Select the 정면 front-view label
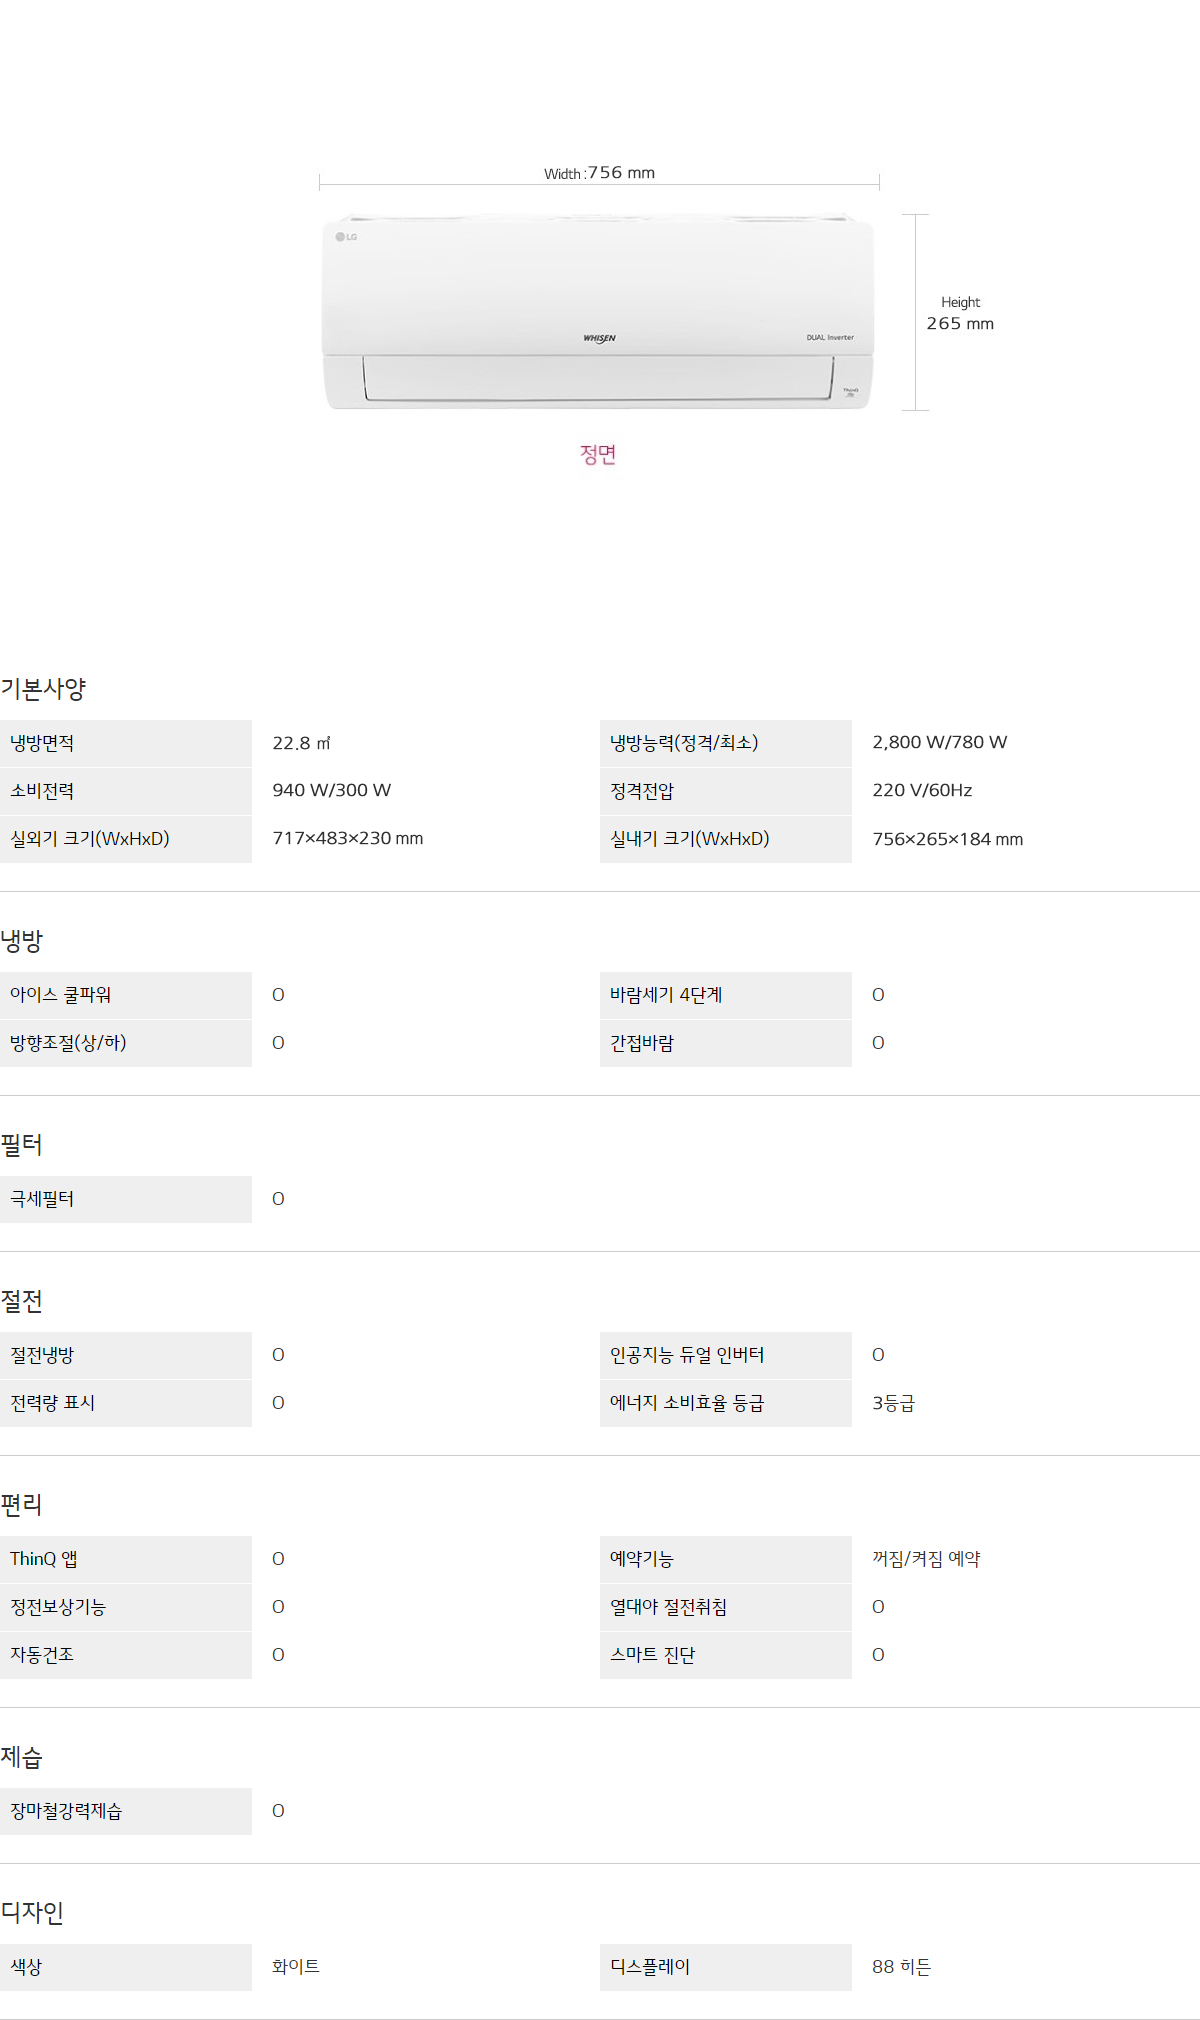This screenshot has width=1200, height=2020. point(598,455)
